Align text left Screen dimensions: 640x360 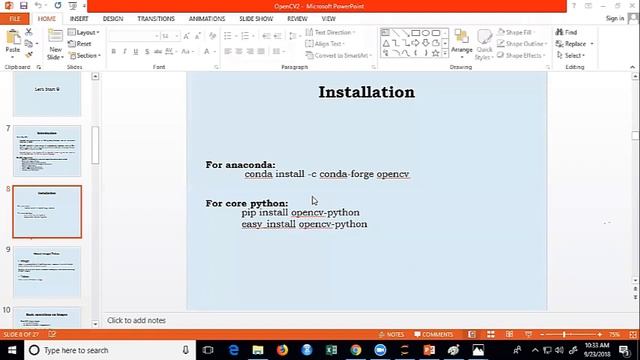coord(228,51)
